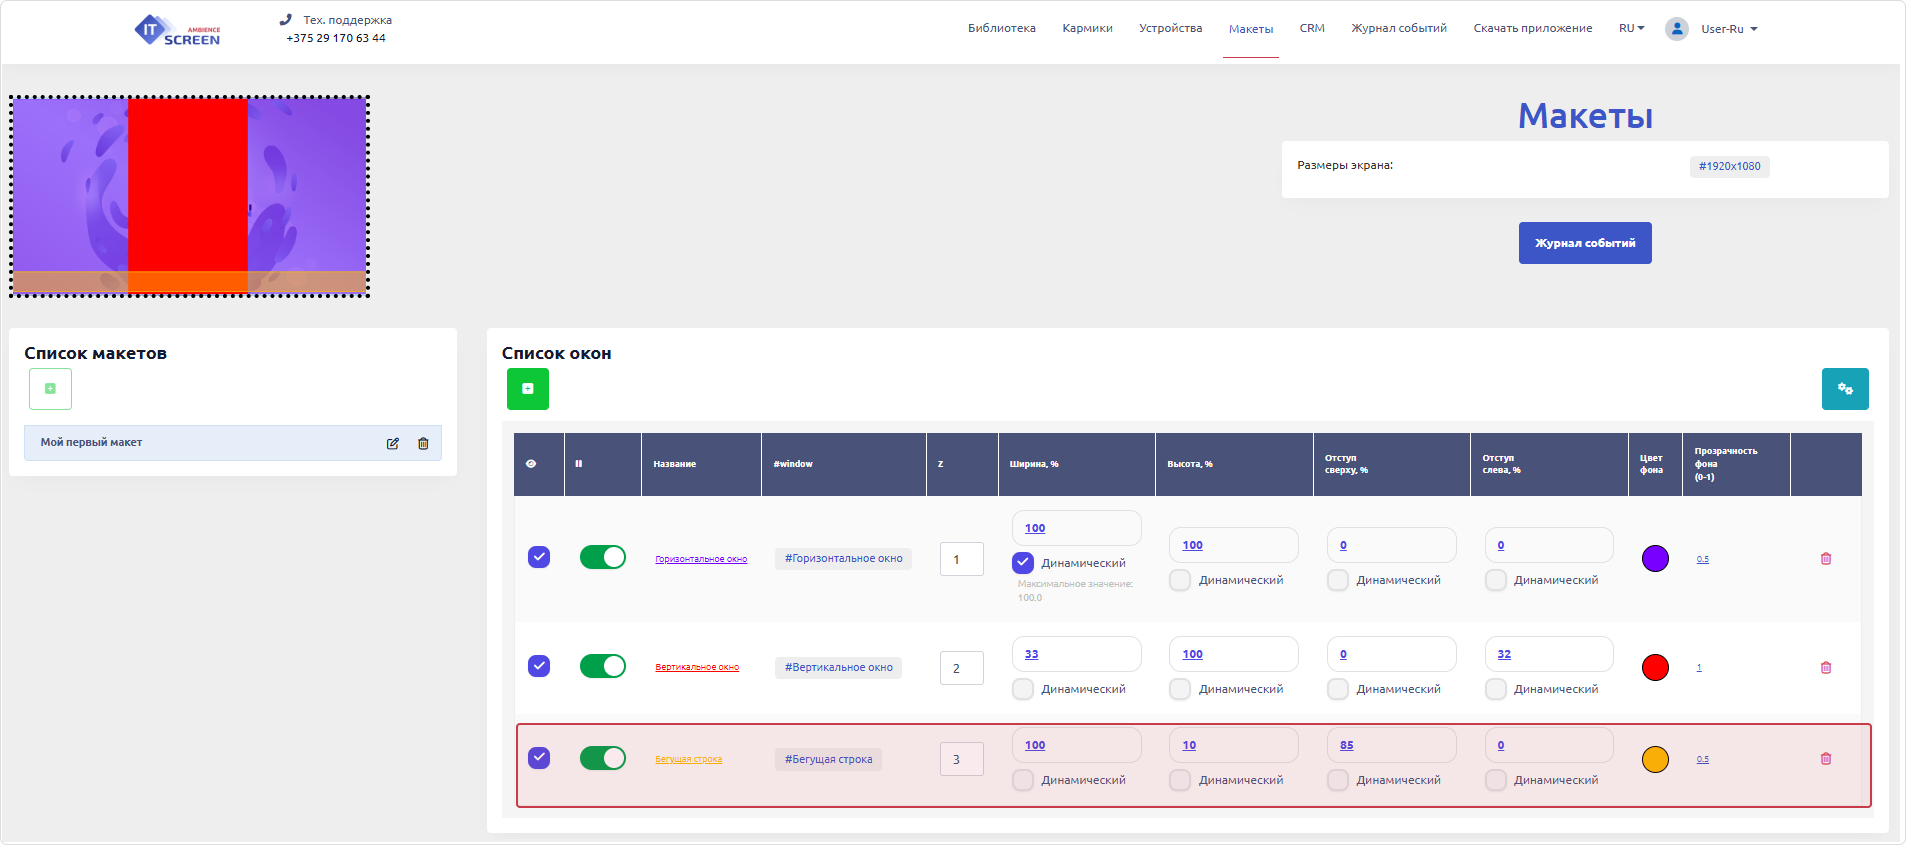Pick the red background color swatch
Screen dimensions: 1906x845
pyautogui.click(x=1655, y=667)
